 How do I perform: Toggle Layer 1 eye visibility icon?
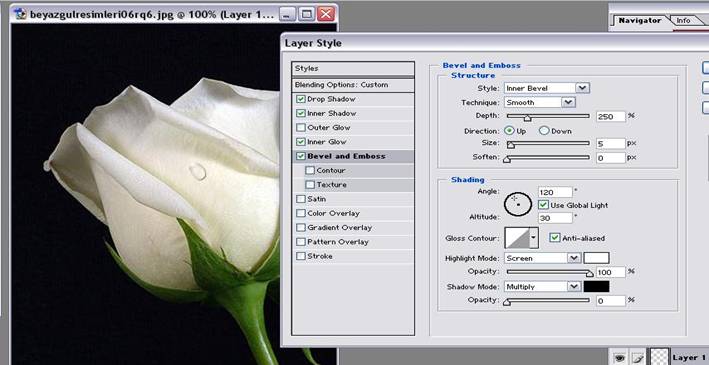(619, 358)
